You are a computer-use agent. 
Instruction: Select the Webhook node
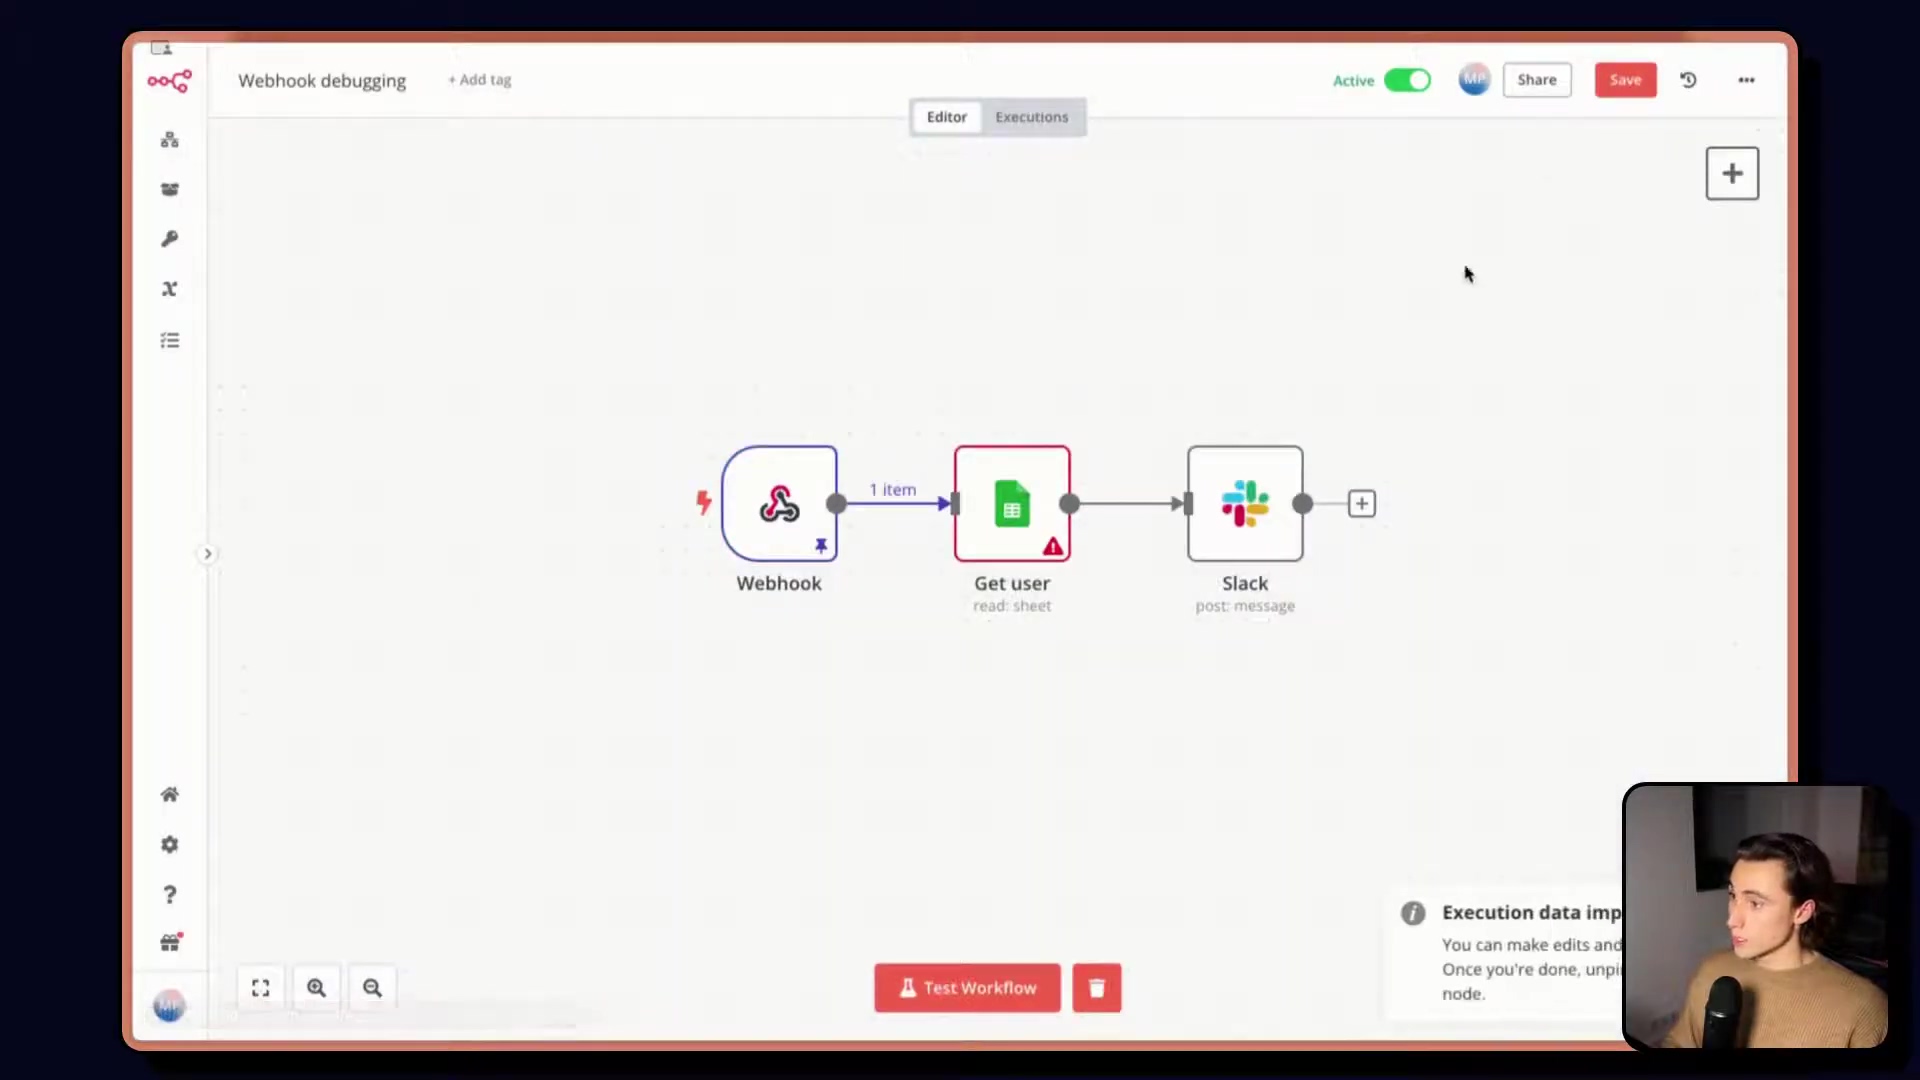point(779,503)
